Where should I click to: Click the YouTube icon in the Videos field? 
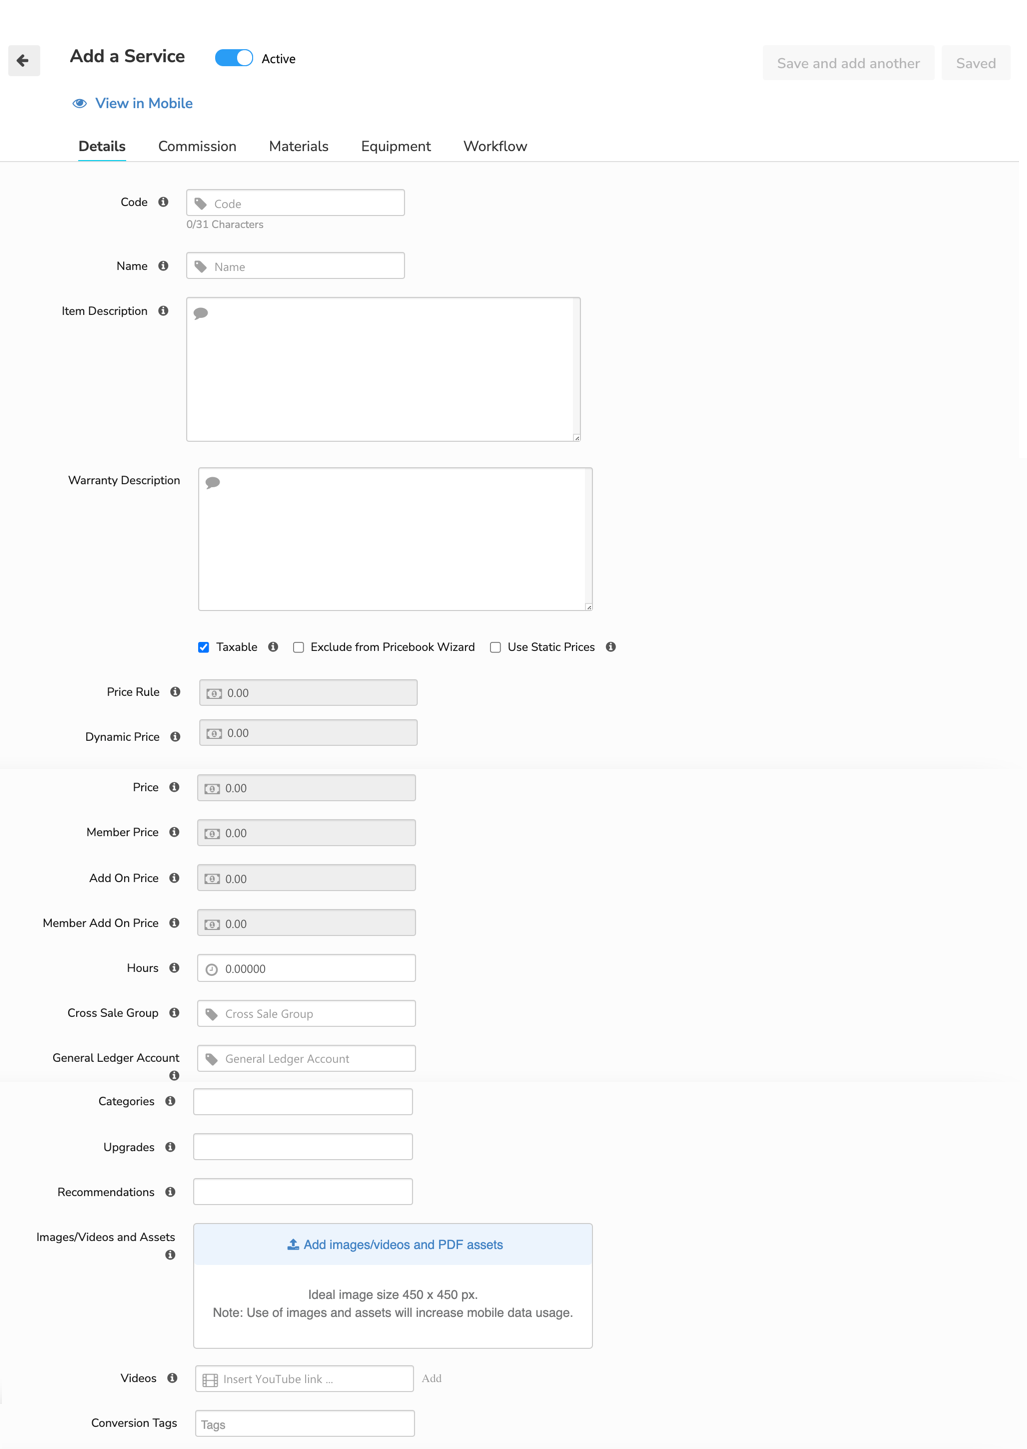[x=209, y=1378]
